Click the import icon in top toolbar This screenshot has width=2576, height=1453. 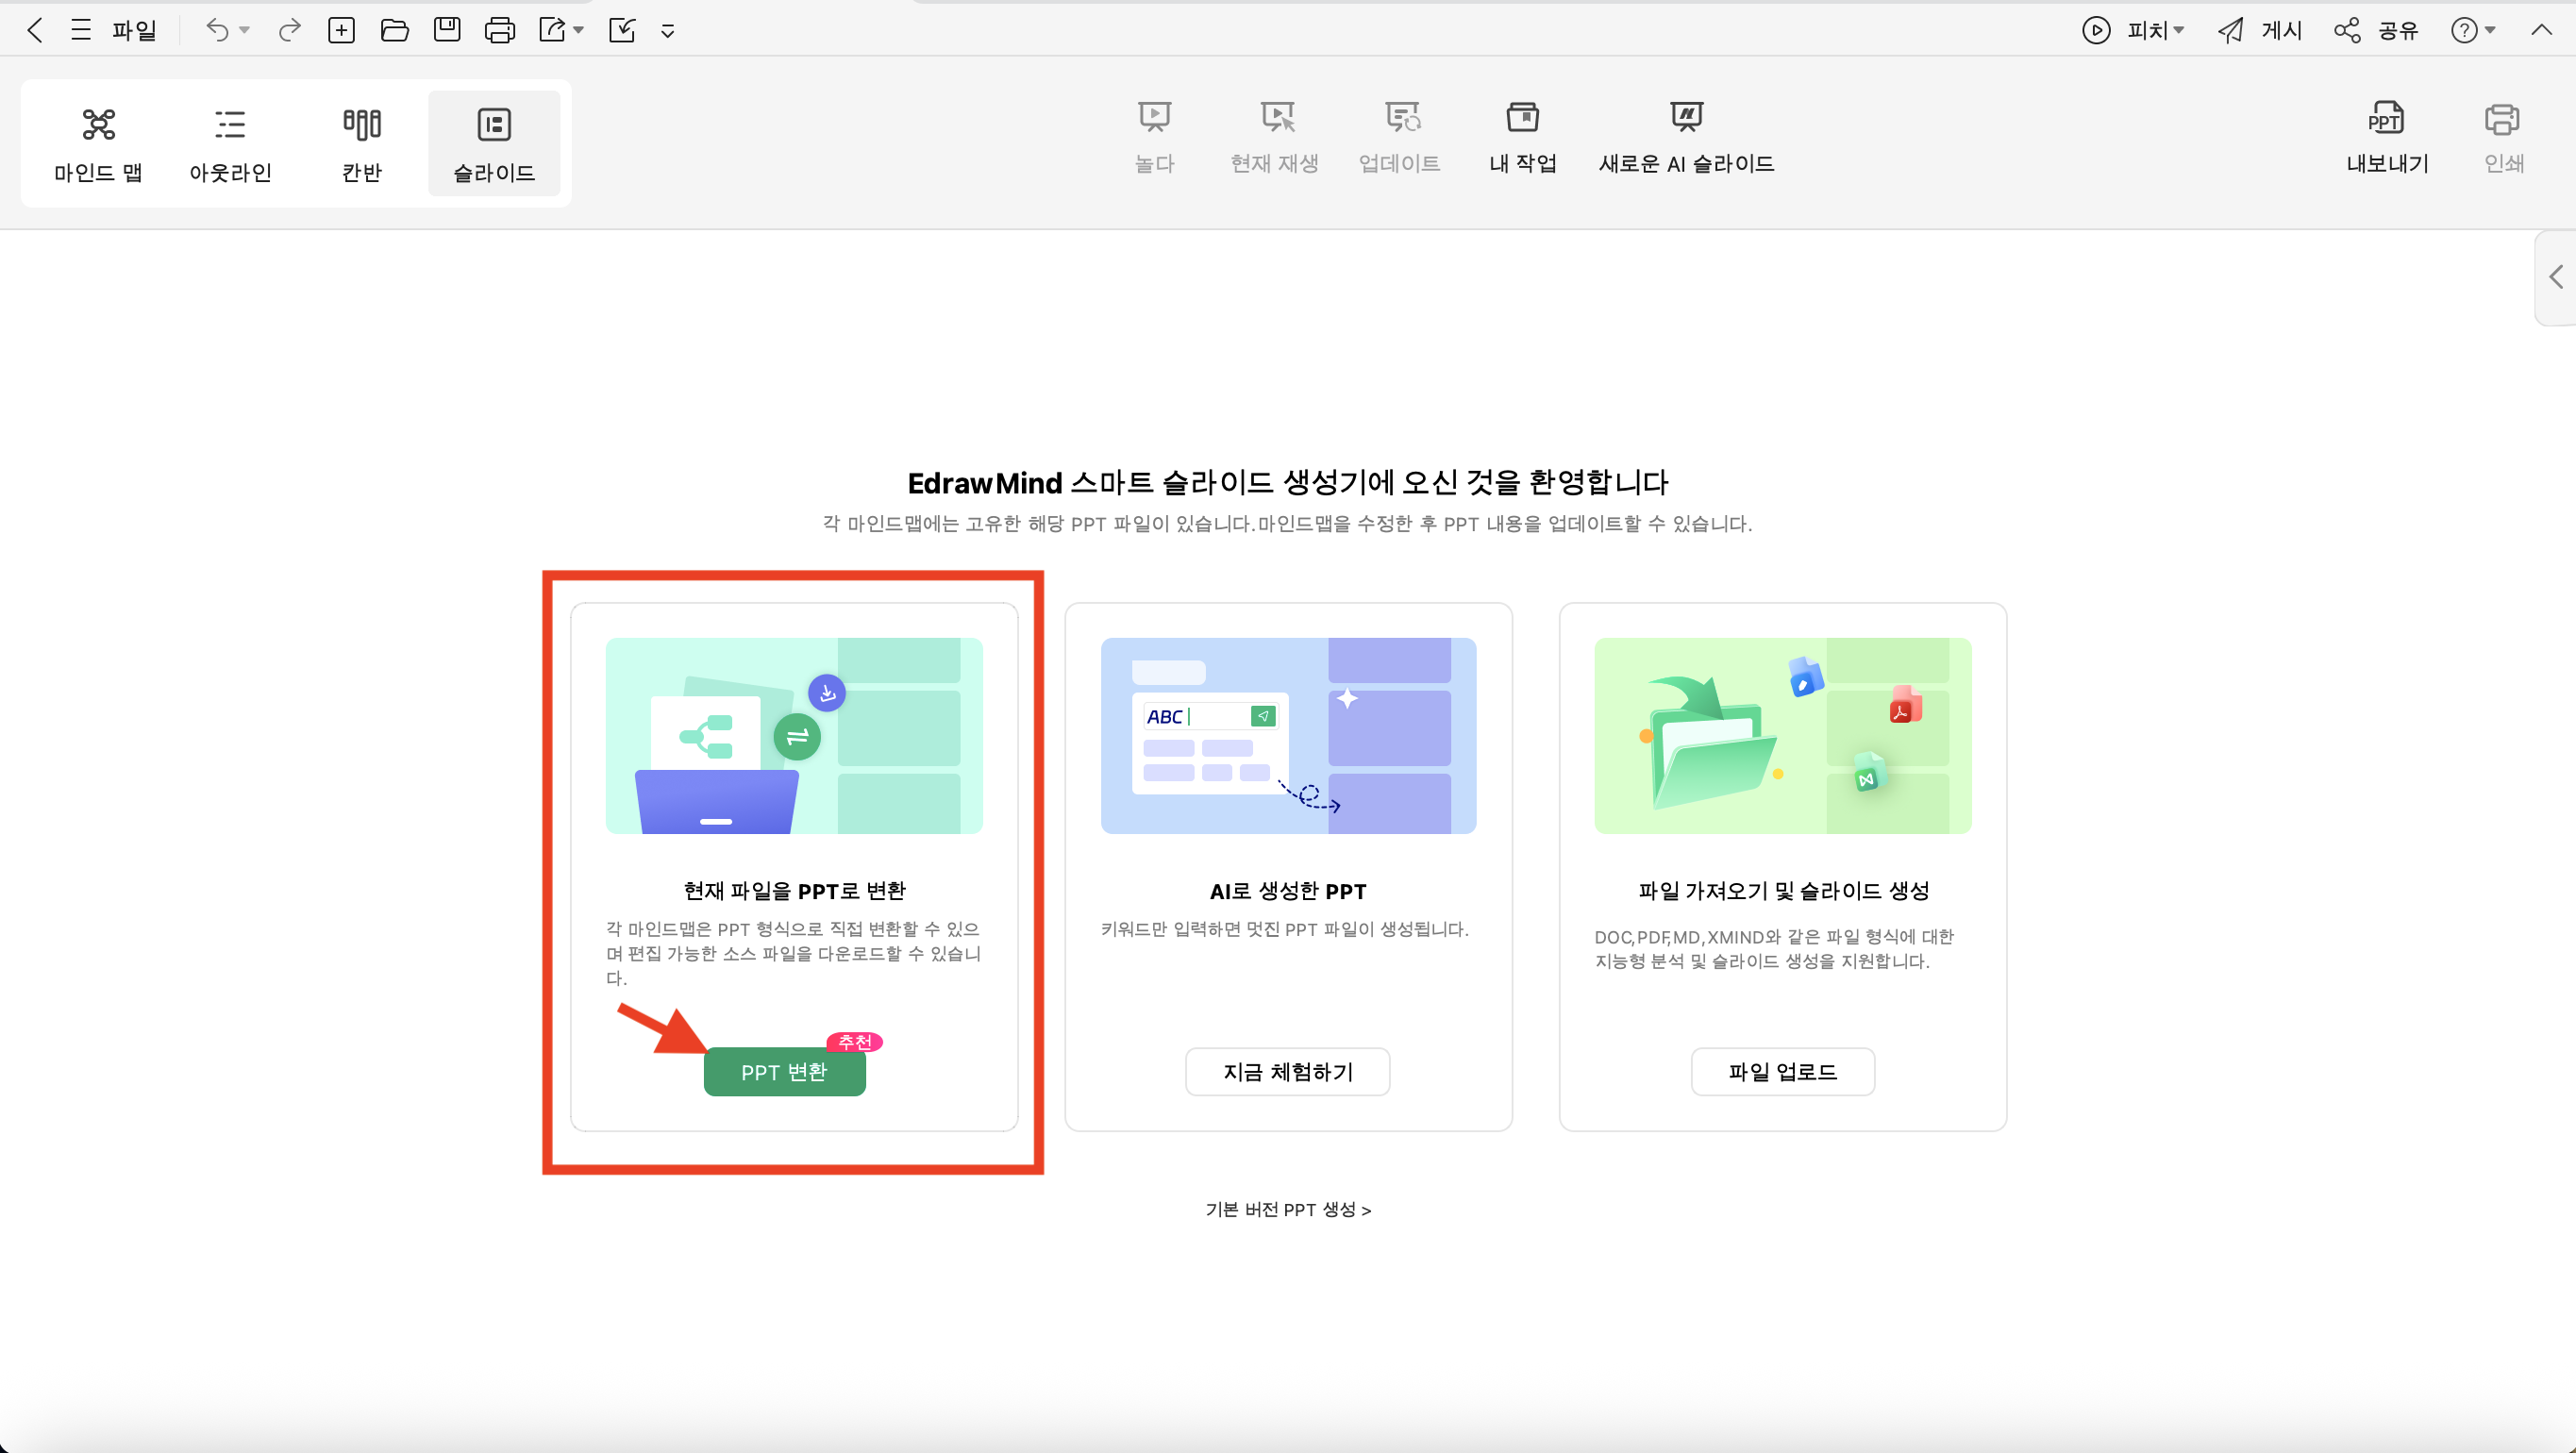pyautogui.click(x=622, y=30)
